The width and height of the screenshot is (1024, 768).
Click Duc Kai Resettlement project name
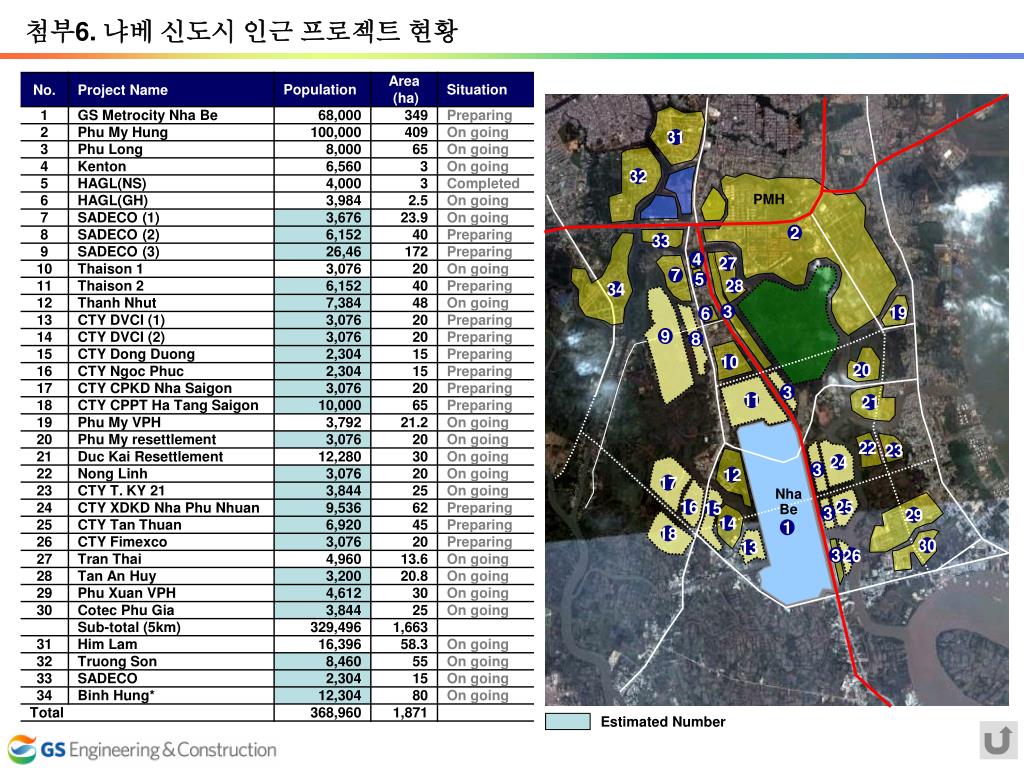click(150, 456)
